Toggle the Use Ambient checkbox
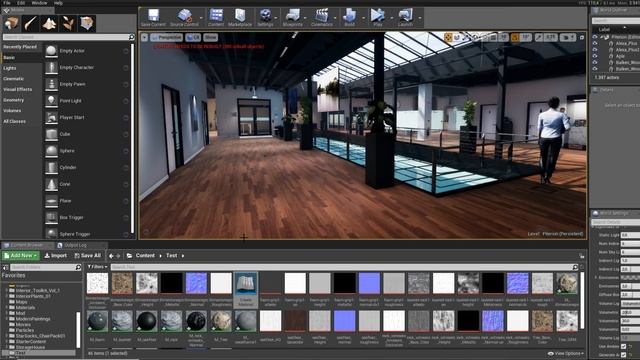Screen dimensions: 640x360 coord(623,347)
